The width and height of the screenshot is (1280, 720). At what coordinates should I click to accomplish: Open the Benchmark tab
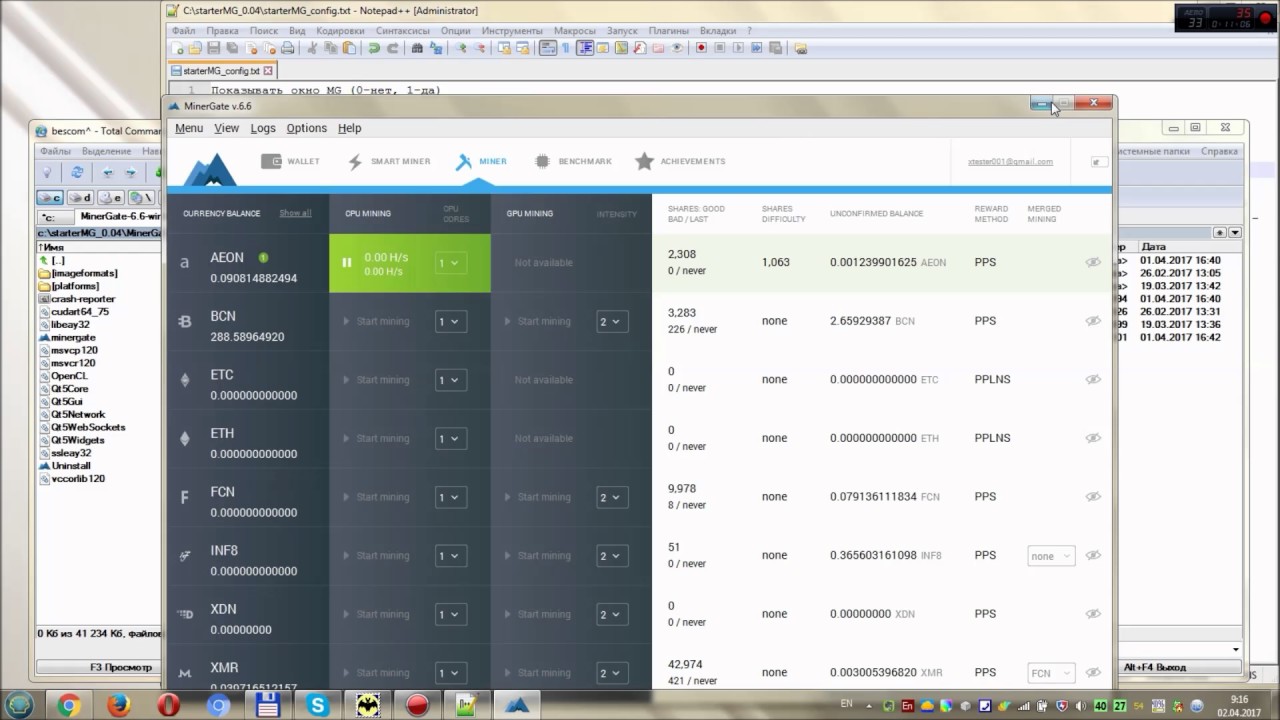pos(573,161)
